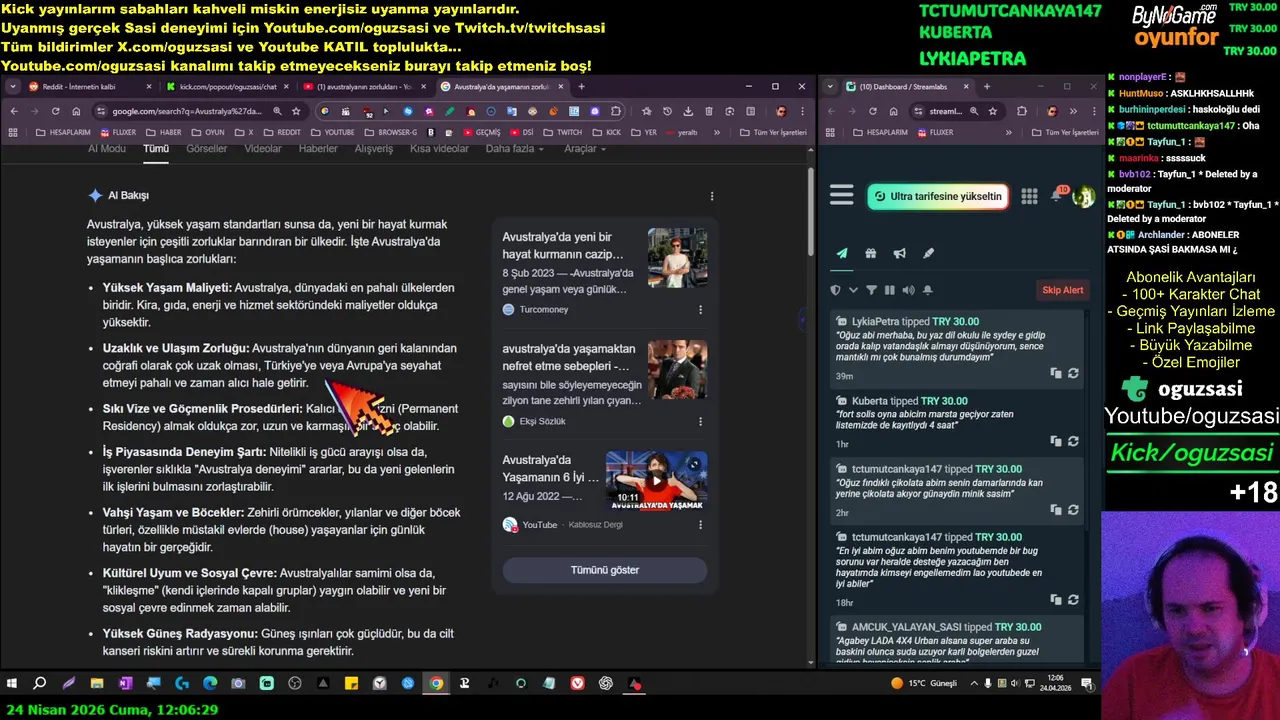Open options for the Turcomoney result
Screen dimensions: 1280x720
click(x=700, y=310)
